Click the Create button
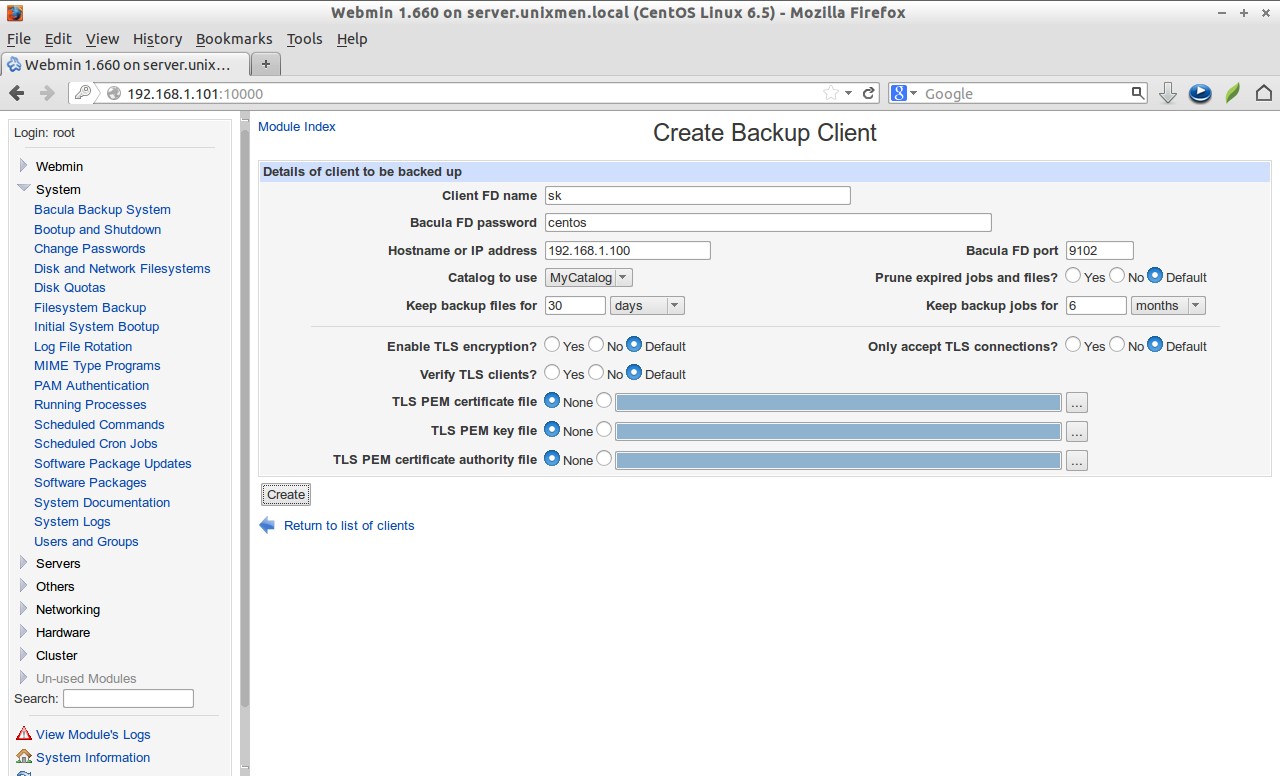 pyautogui.click(x=286, y=495)
